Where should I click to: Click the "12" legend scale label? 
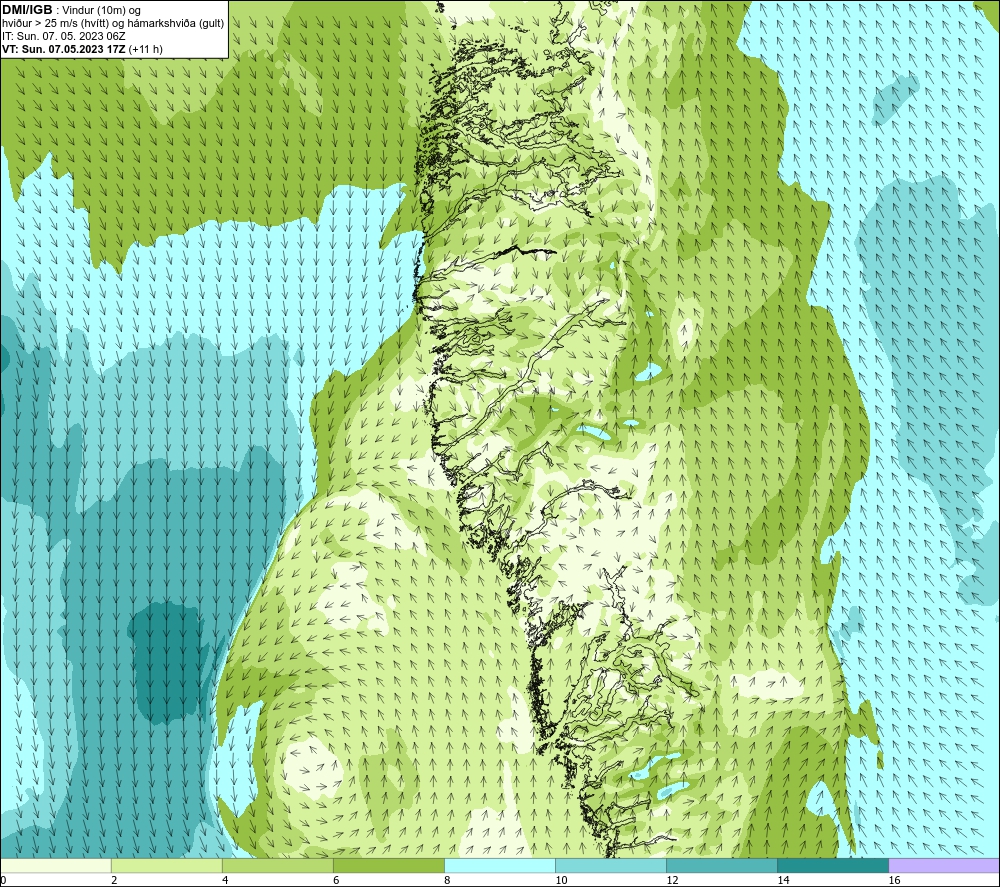click(x=672, y=880)
